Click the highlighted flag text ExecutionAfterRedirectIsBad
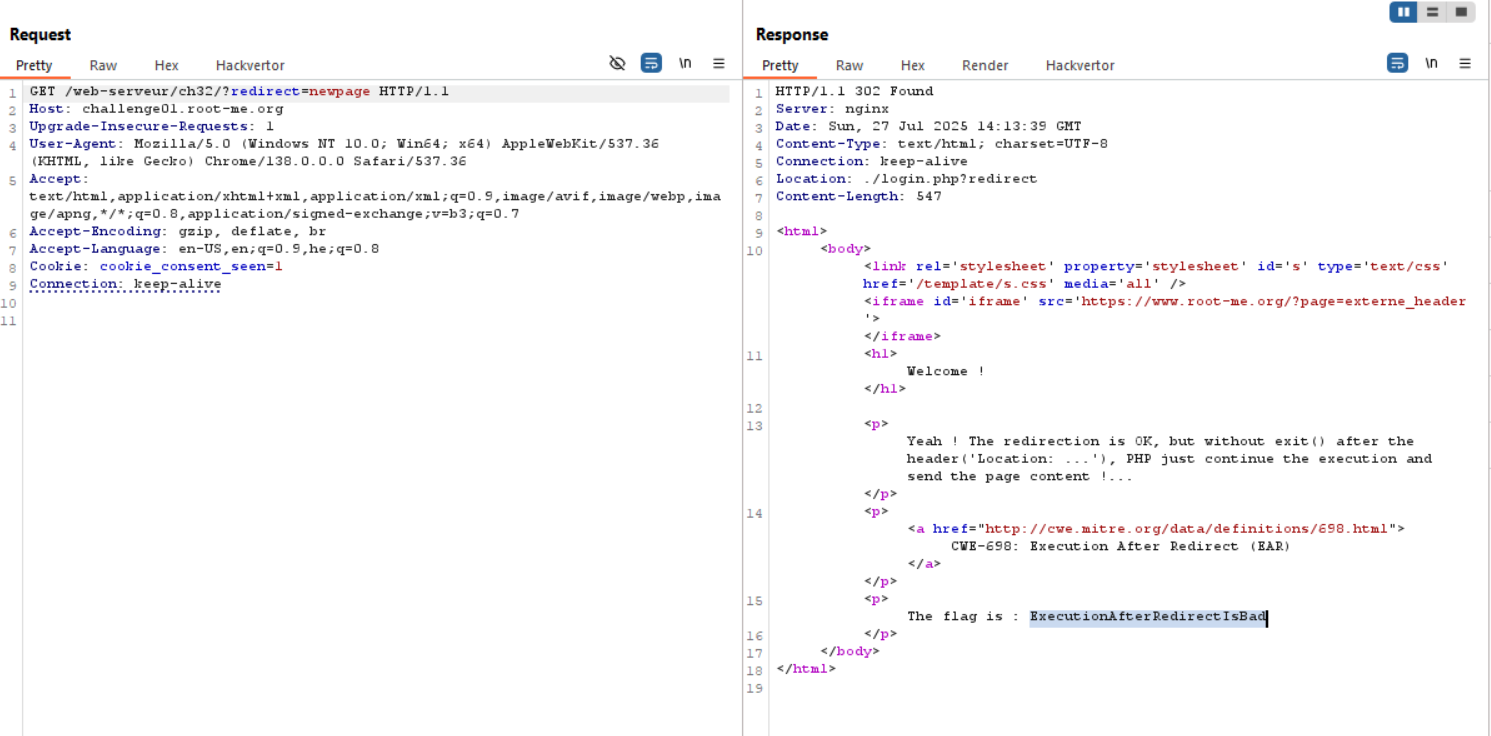This screenshot has width=1491, height=736. [x=1148, y=616]
